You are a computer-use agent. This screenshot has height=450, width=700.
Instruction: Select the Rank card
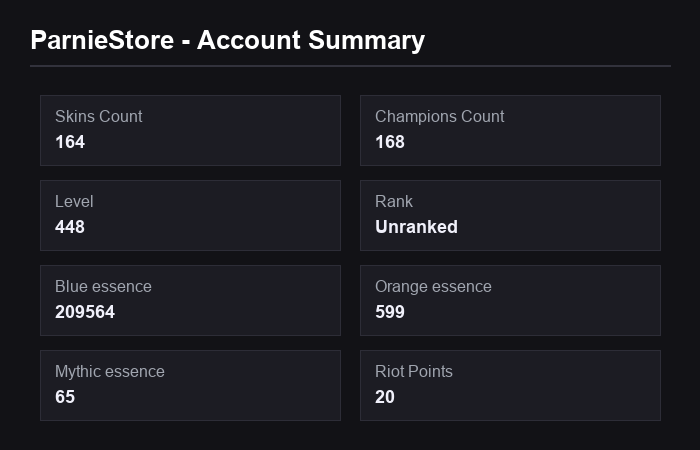click(510, 215)
